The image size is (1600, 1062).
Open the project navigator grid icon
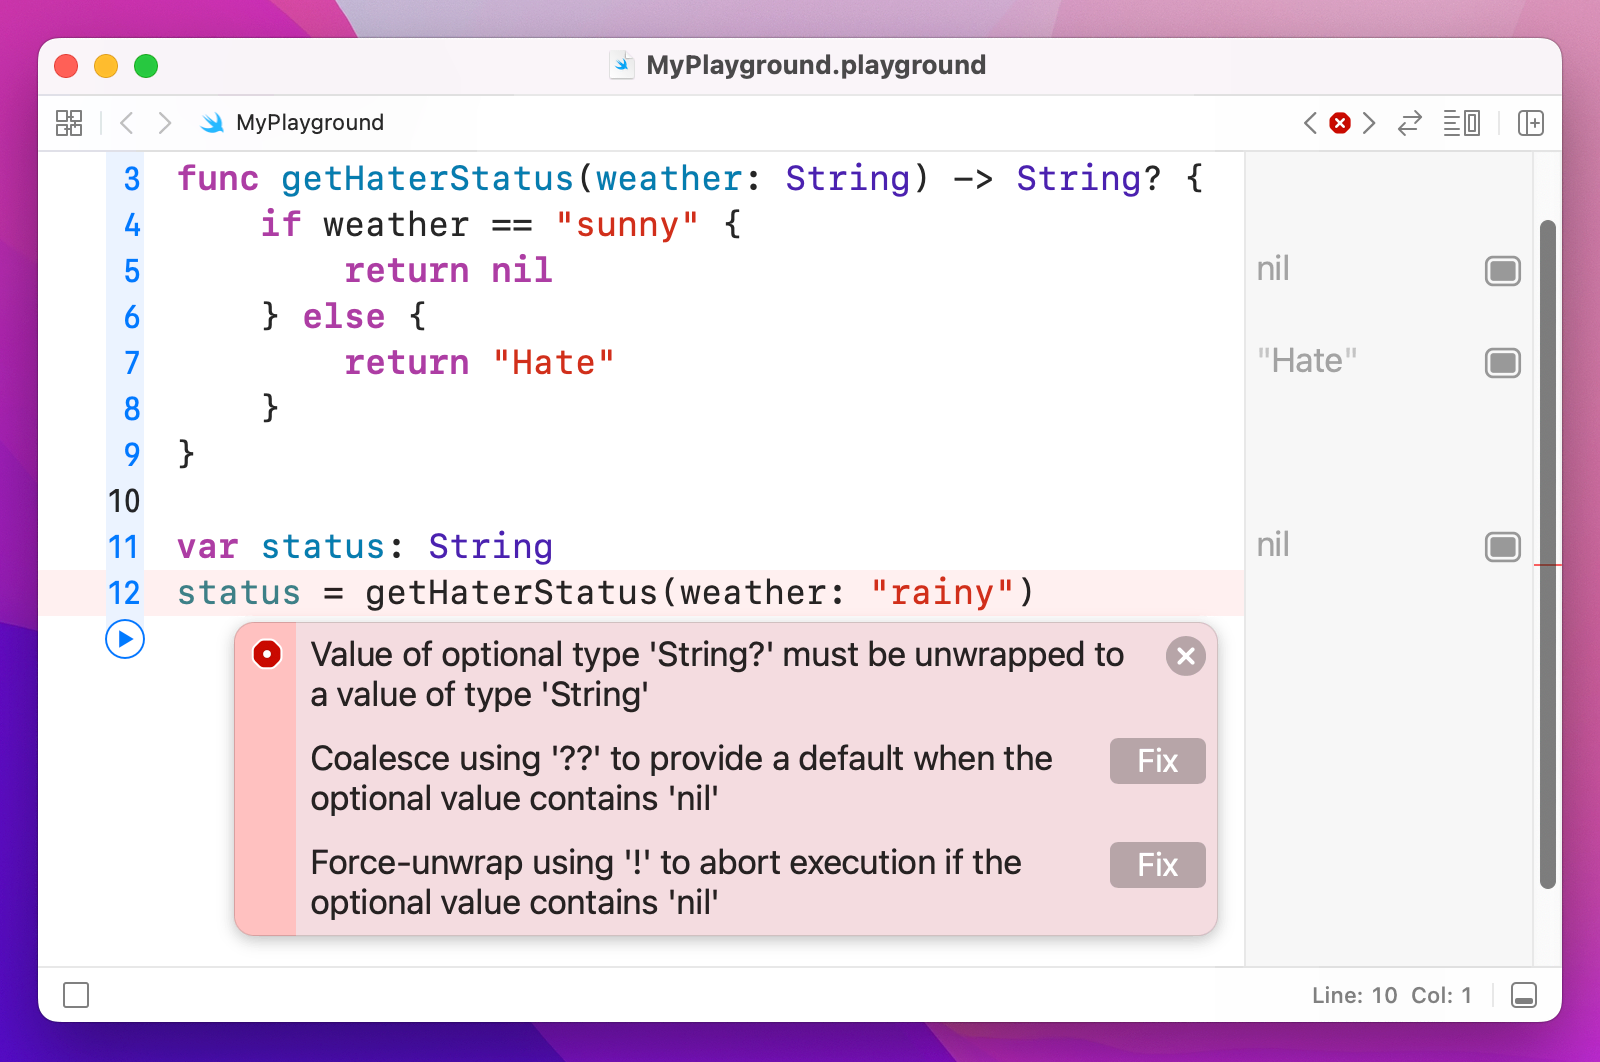[x=69, y=123]
